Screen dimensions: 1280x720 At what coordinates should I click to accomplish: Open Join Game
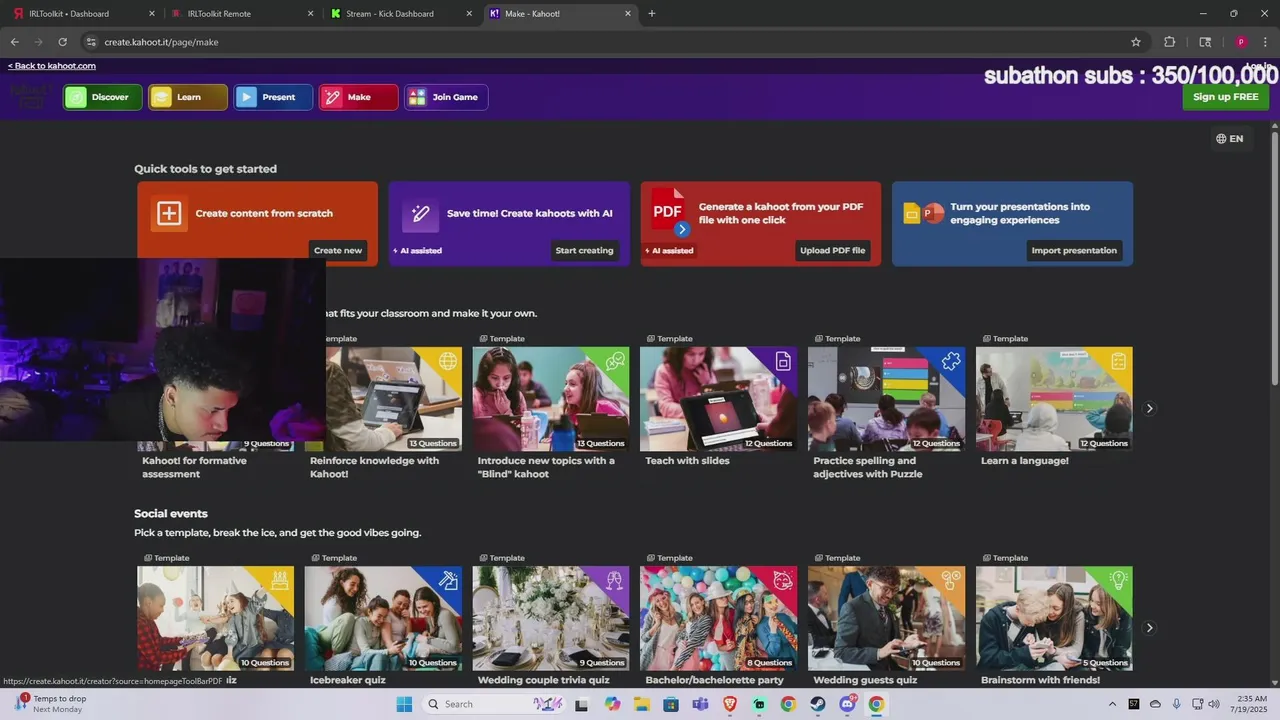446,97
